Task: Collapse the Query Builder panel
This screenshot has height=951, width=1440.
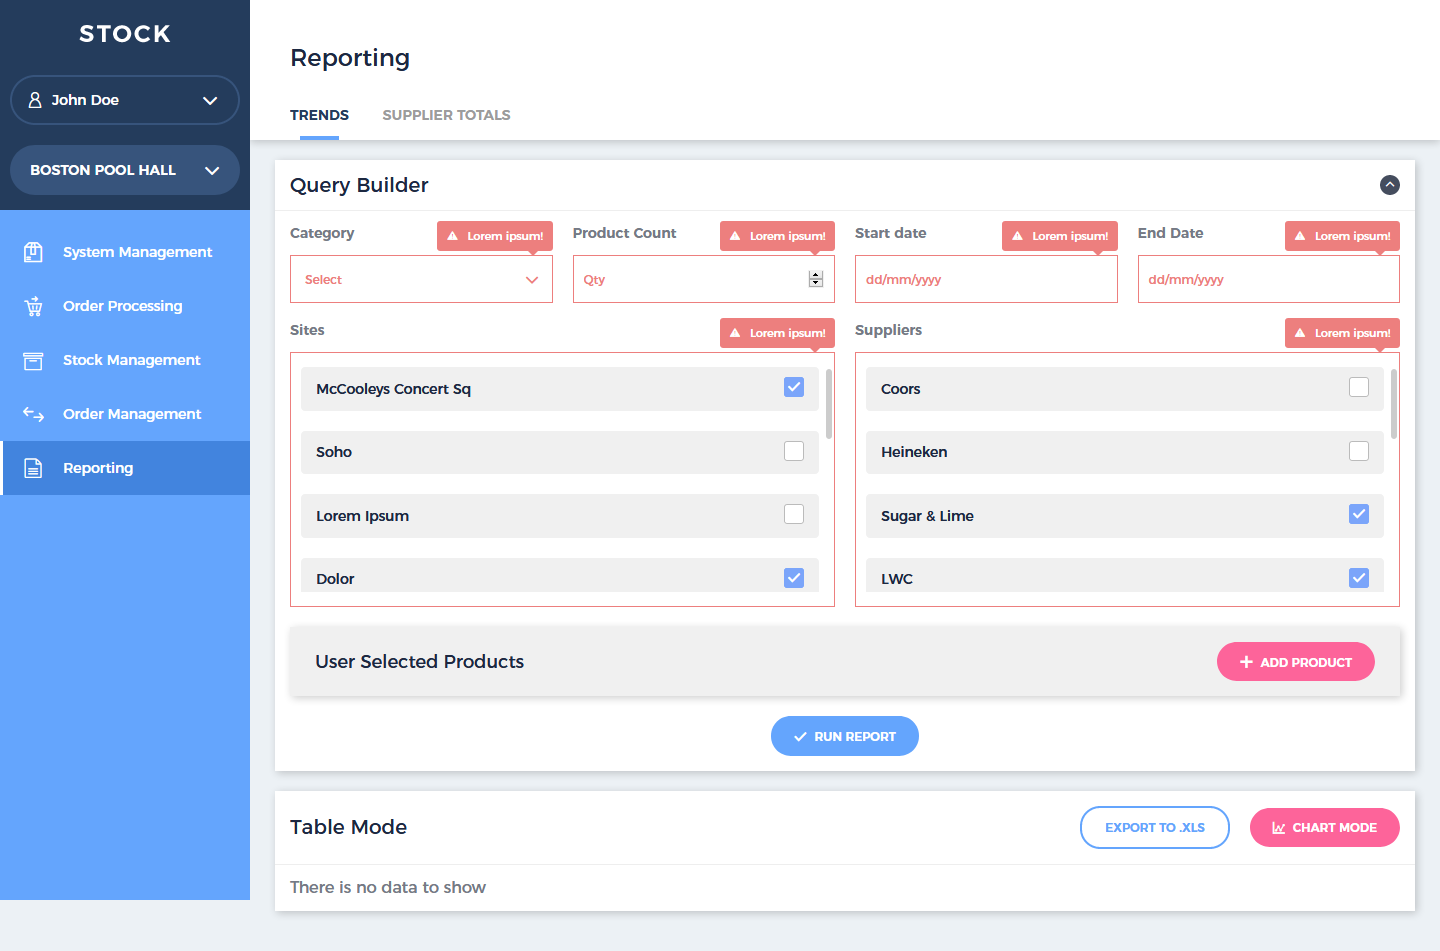Action: (x=1389, y=185)
